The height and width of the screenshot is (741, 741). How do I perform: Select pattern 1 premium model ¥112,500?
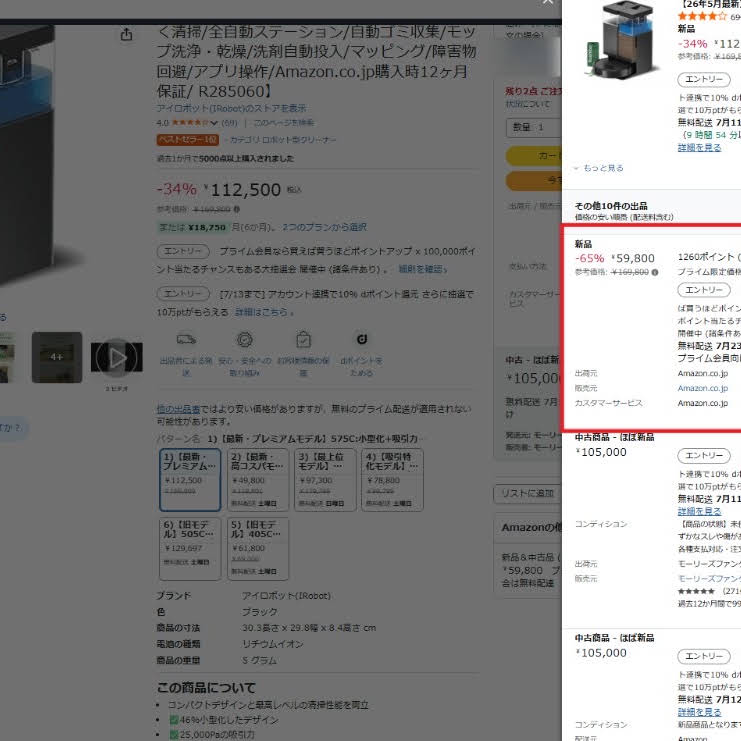(x=190, y=480)
